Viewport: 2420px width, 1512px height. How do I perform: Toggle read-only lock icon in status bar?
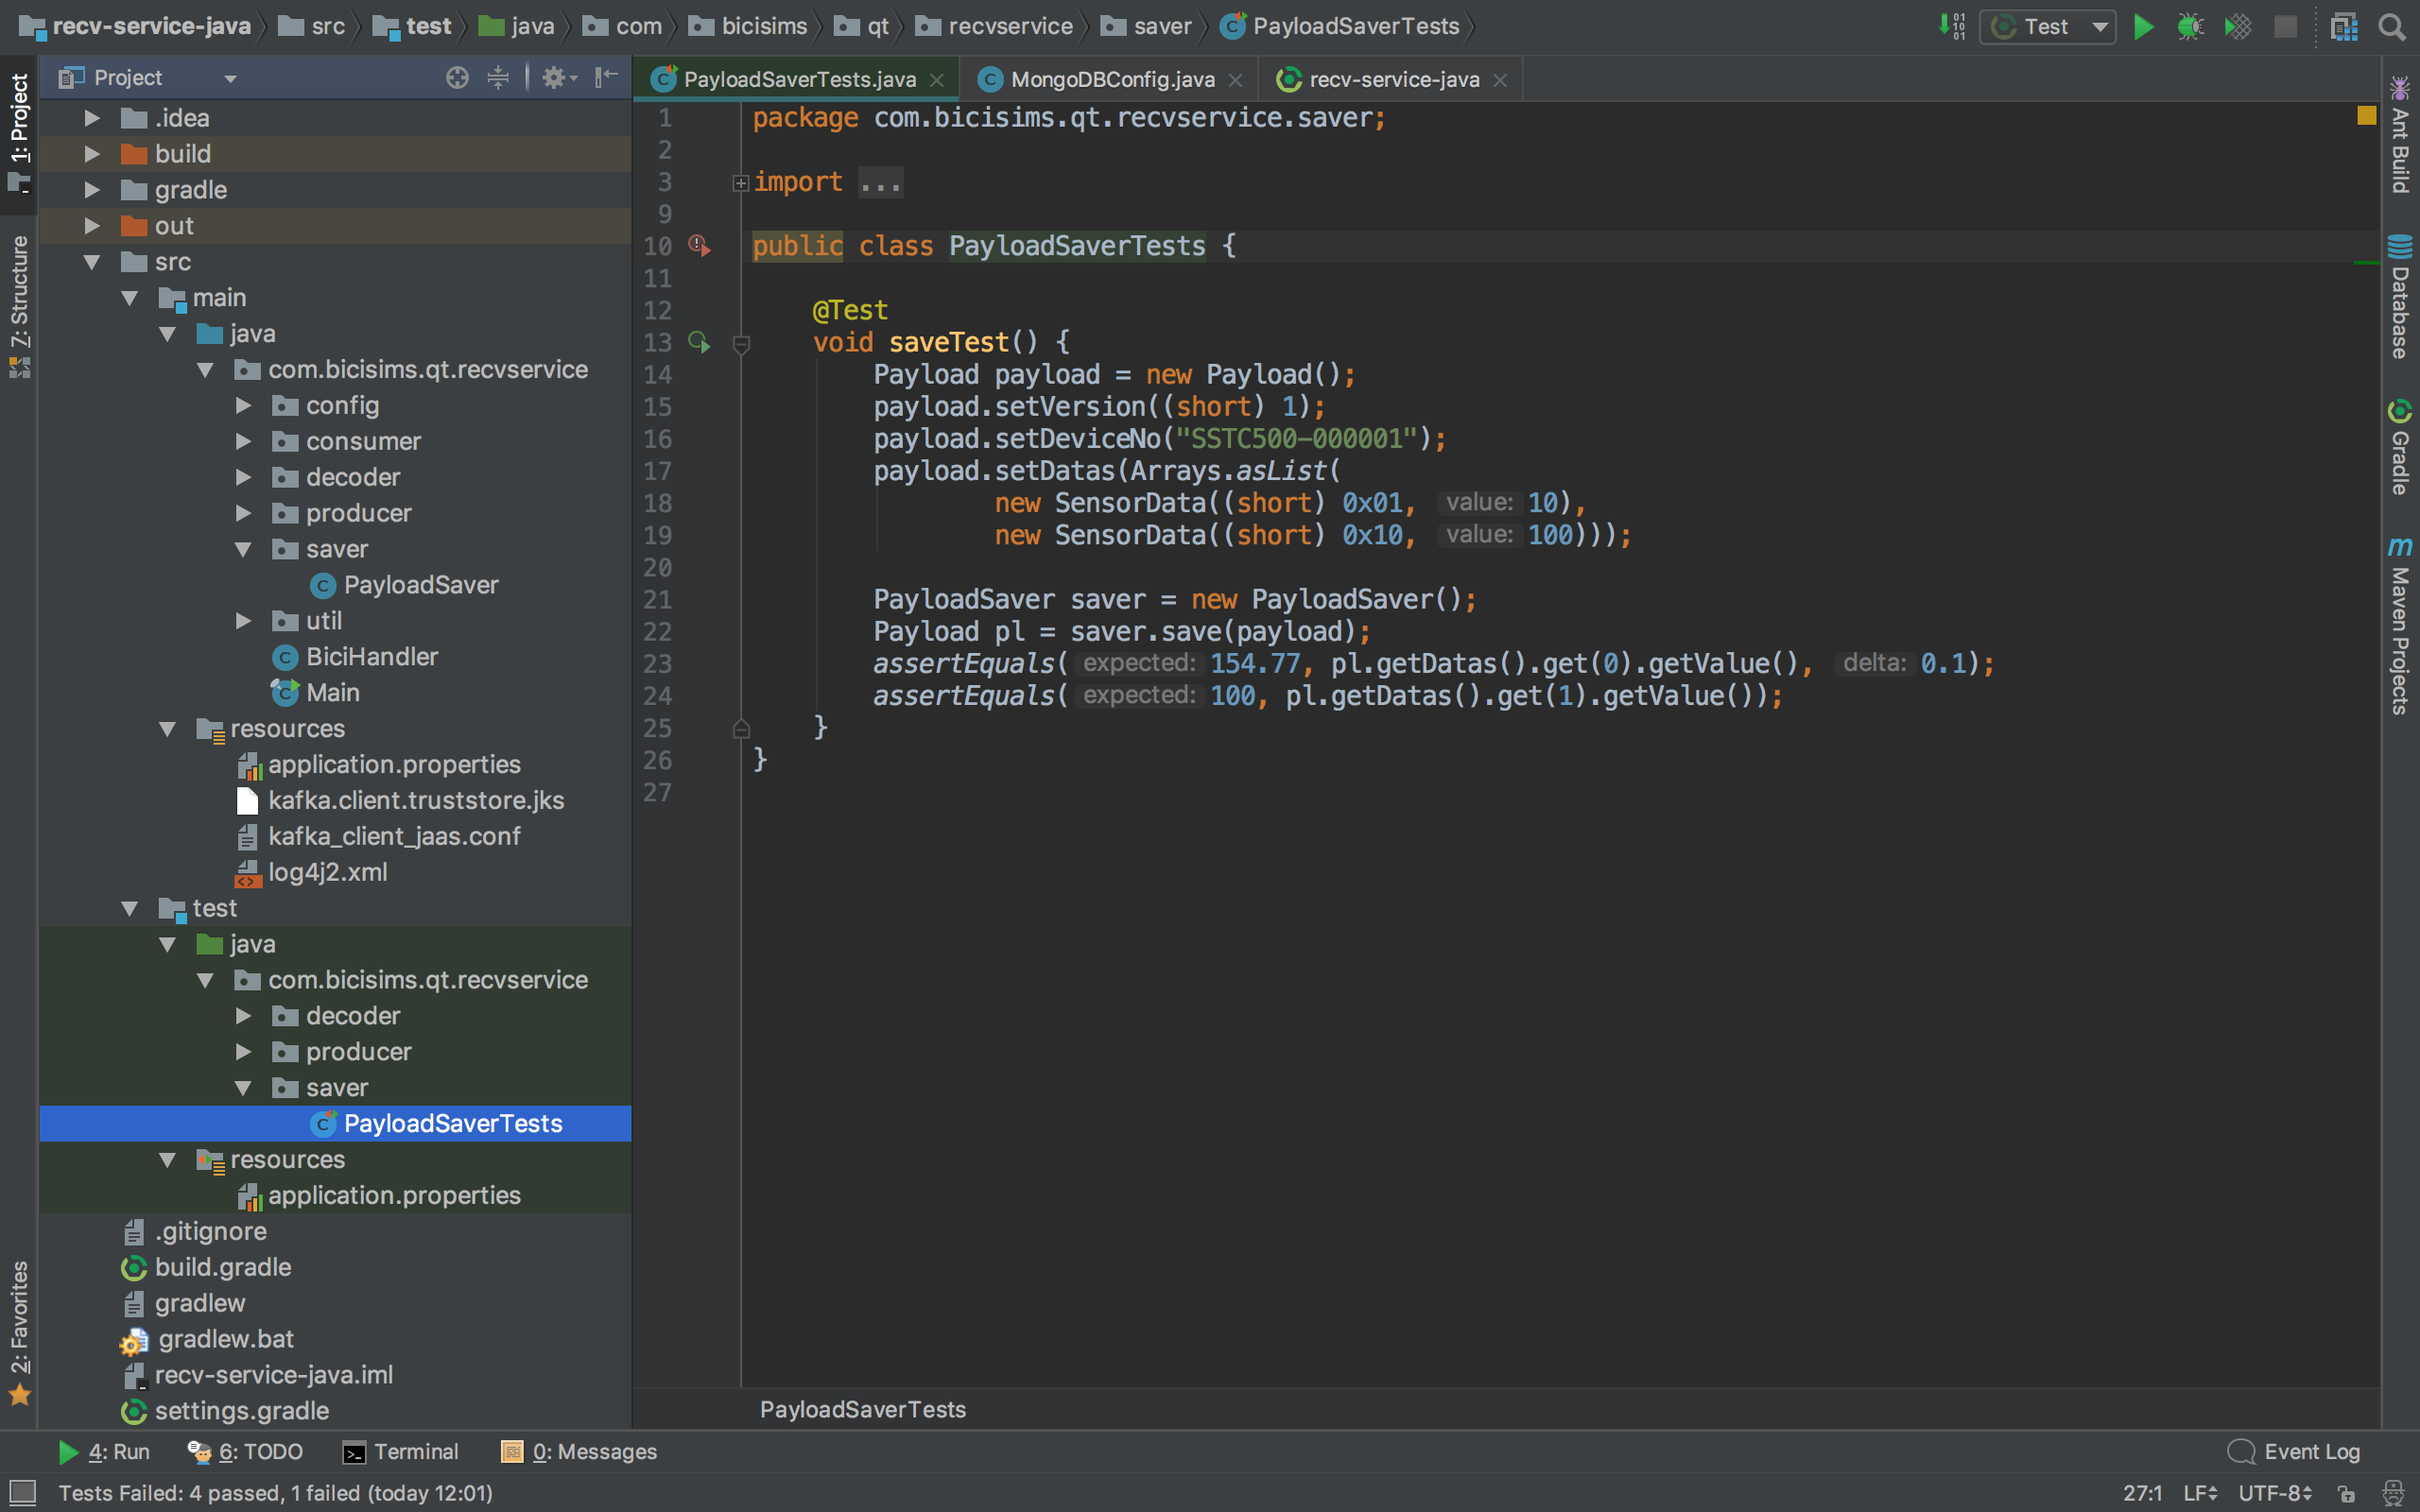(2346, 1493)
